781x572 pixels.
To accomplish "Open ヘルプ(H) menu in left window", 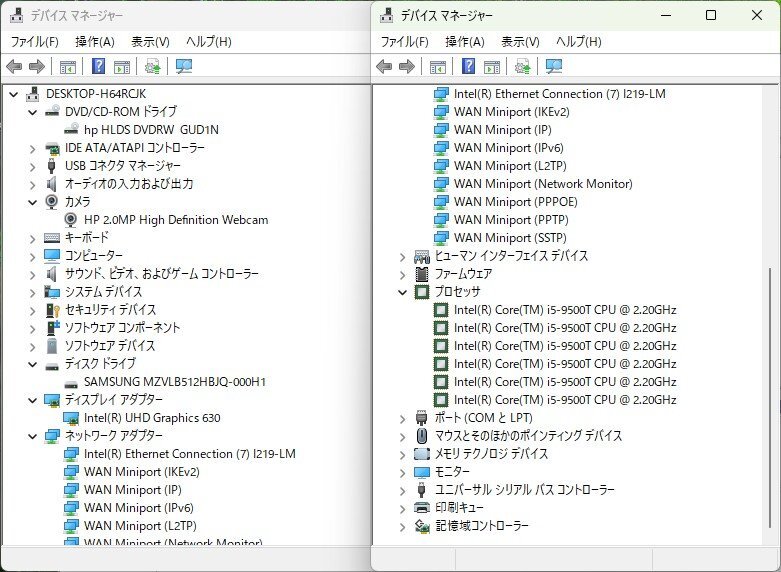I will 209,42.
